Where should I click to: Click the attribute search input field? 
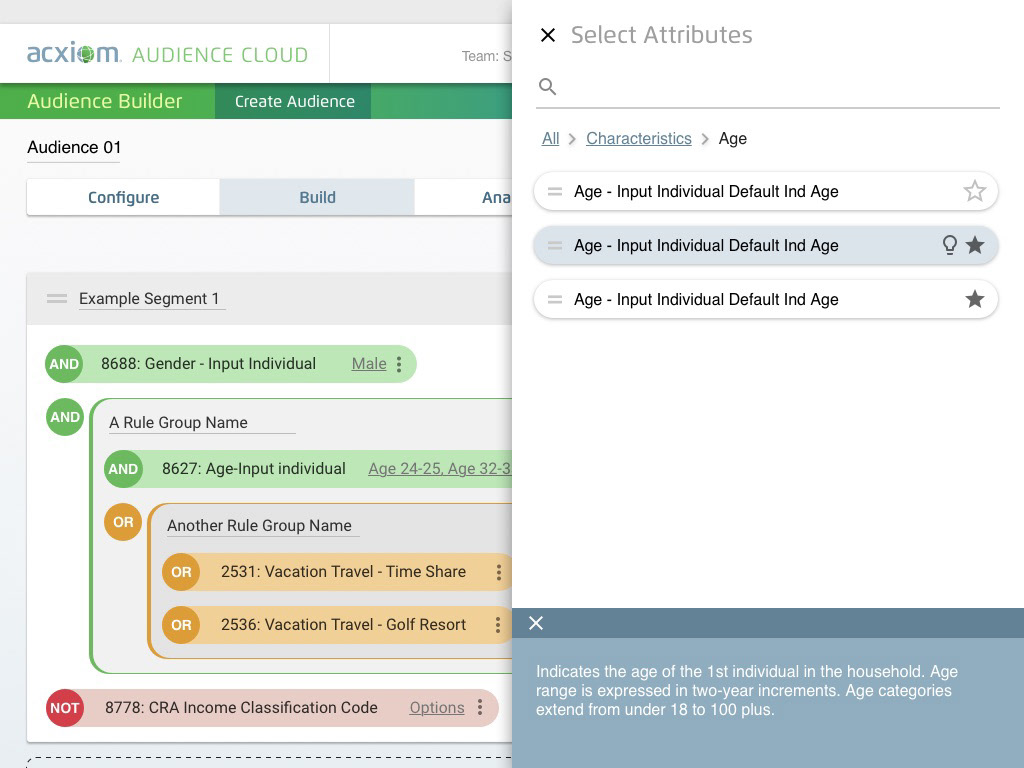point(780,87)
